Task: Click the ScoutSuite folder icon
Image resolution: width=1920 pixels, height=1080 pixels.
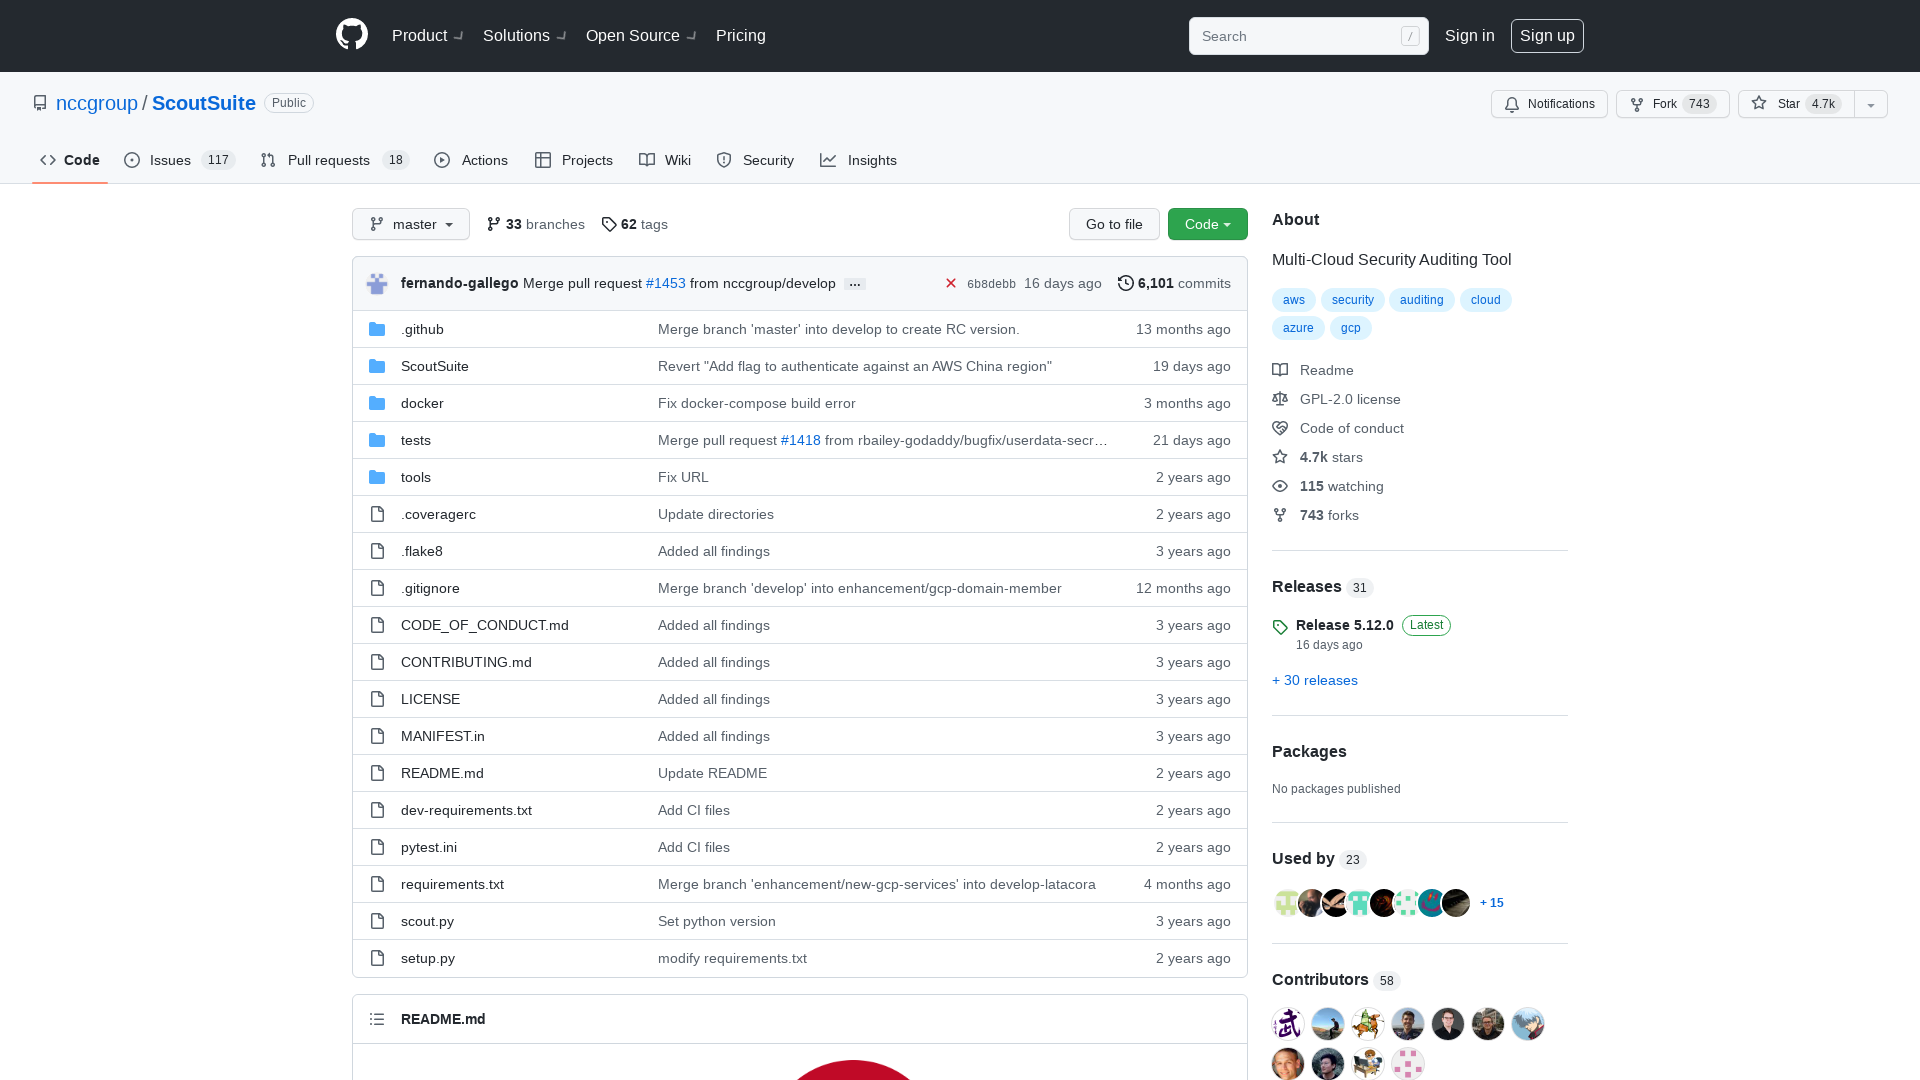Action: pos(377,366)
